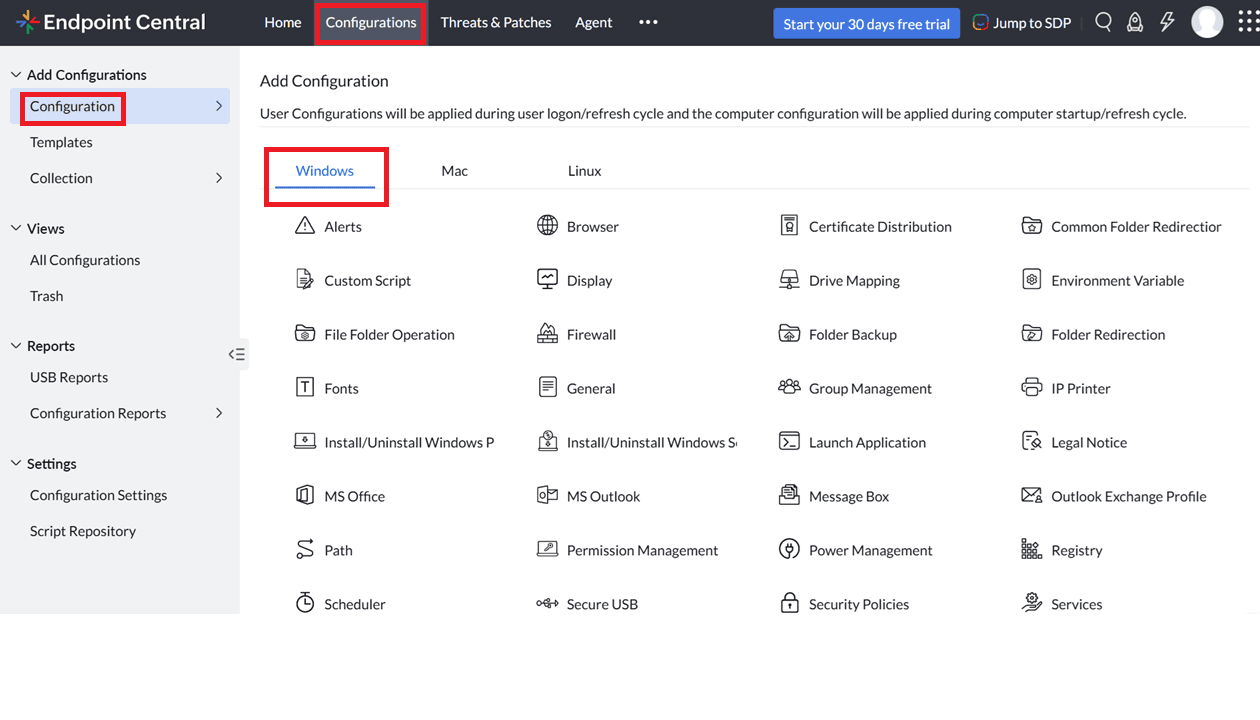Screen dimensions: 1260x720
Task: Click Jump to SDP link
Action: point(1021,23)
